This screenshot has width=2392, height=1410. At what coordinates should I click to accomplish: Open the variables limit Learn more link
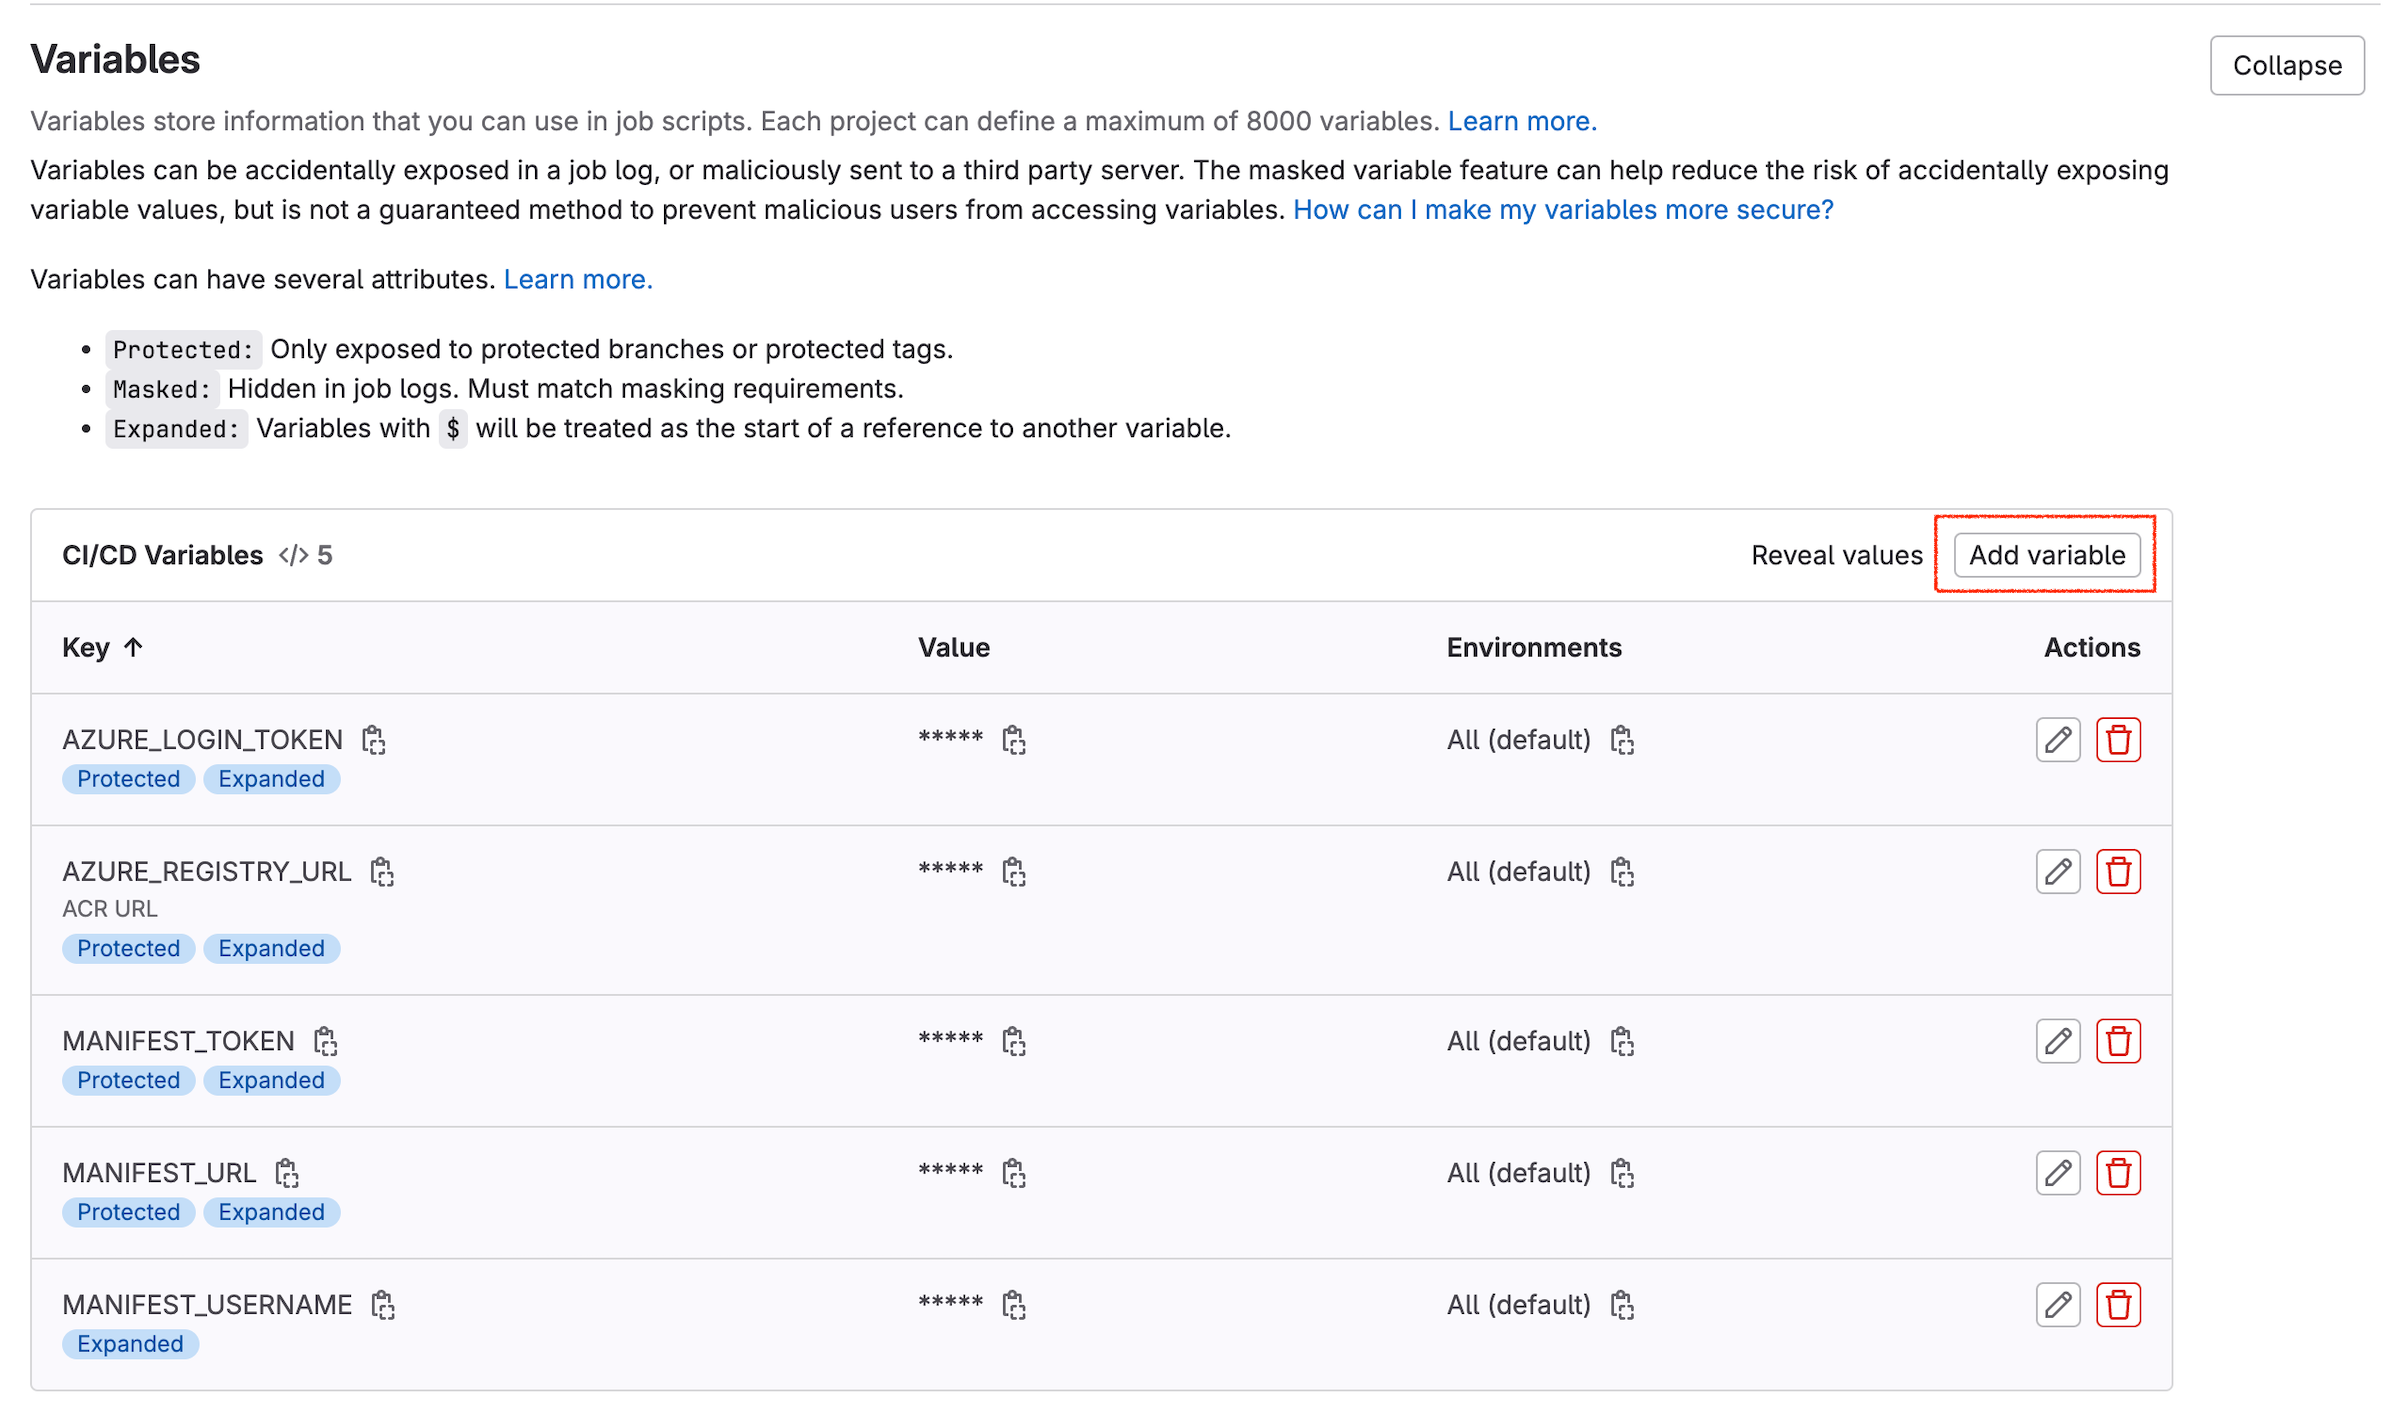pyautogui.click(x=1521, y=122)
